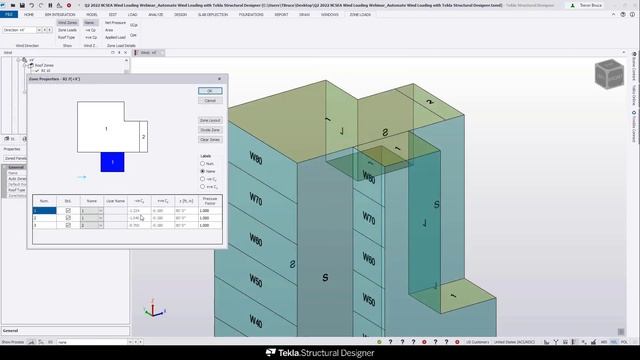Open the Name dropdown in table row 2
This screenshot has width=640, height=360.
100,218
